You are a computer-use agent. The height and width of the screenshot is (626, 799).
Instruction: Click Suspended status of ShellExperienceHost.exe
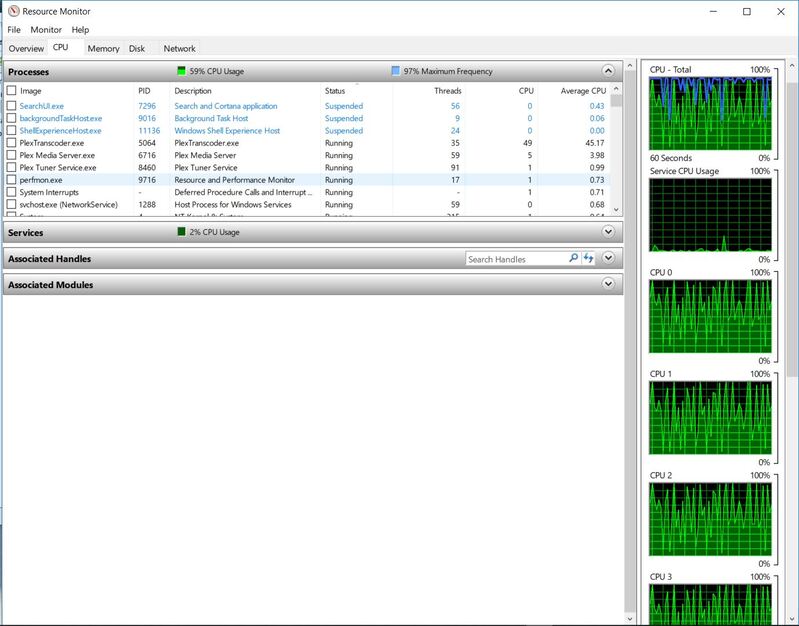[x=344, y=131]
